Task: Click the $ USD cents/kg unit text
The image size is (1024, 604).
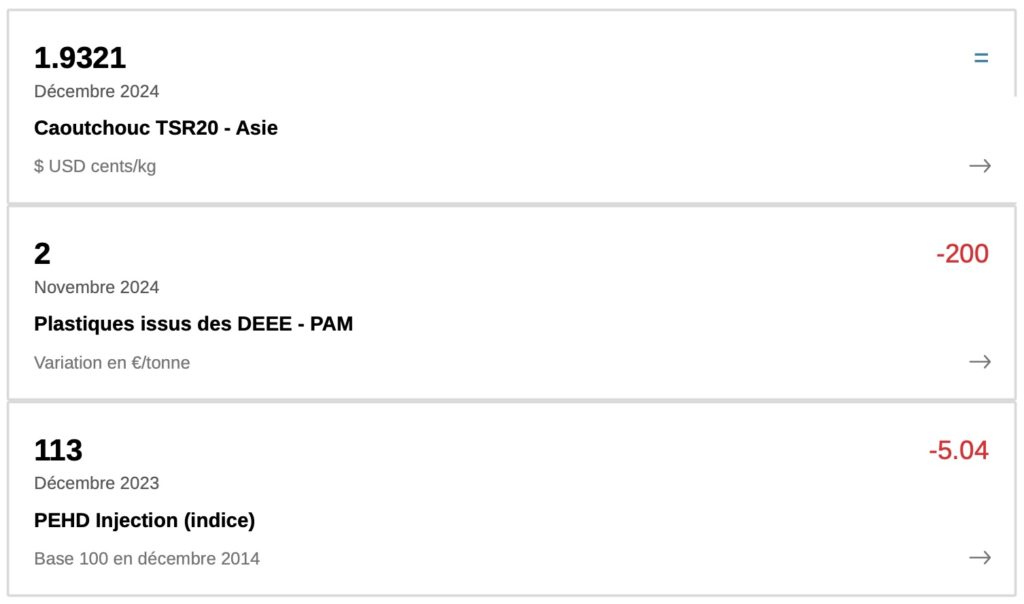Action: 95,166
